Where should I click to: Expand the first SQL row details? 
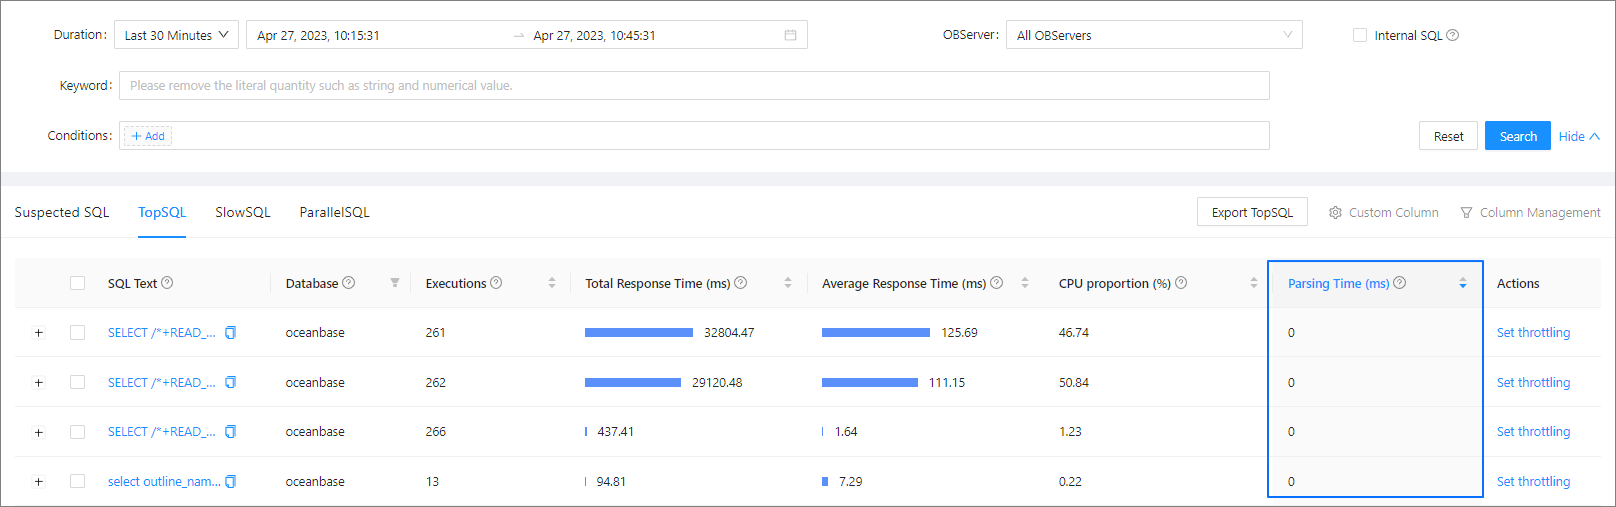coord(39,333)
